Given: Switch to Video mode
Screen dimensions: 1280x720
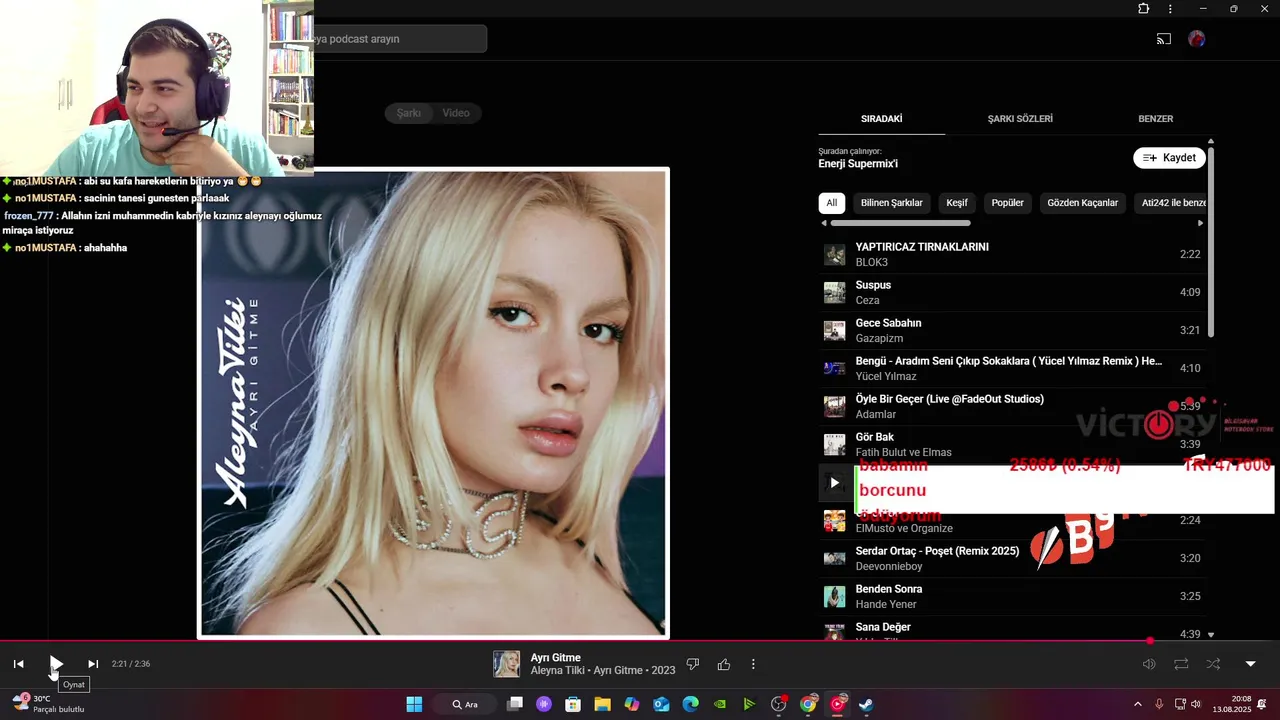Looking at the screenshot, I should pyautogui.click(x=456, y=113).
